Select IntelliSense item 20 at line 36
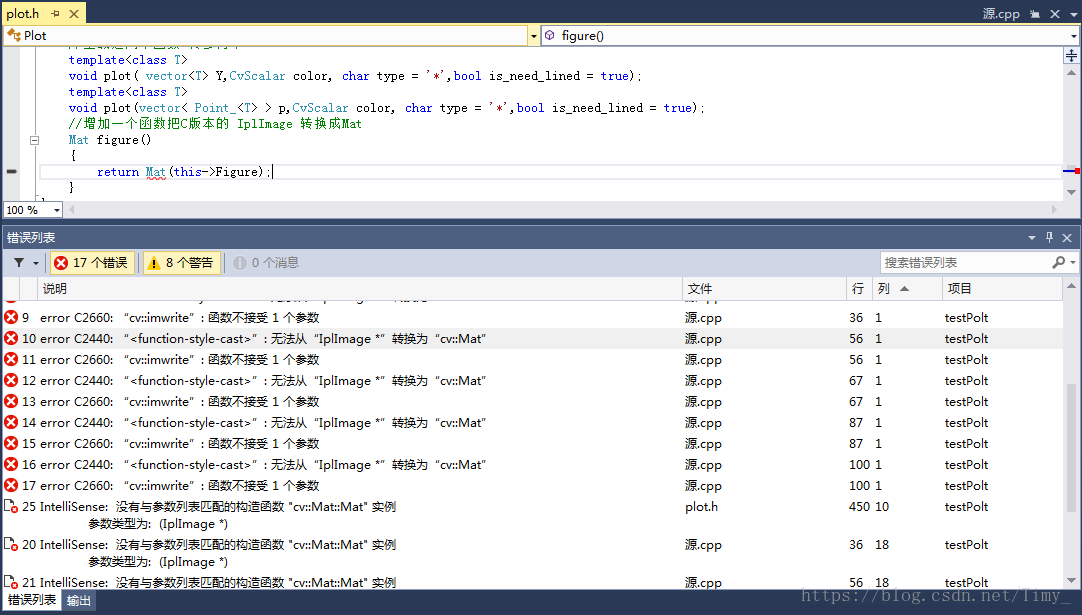The image size is (1082, 615). [x=532, y=553]
